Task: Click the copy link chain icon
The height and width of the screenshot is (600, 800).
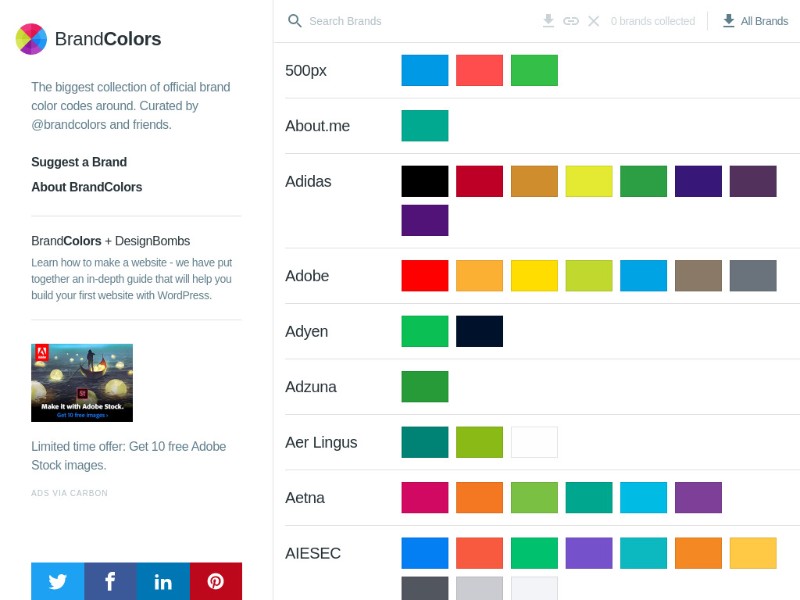Action: [x=571, y=21]
